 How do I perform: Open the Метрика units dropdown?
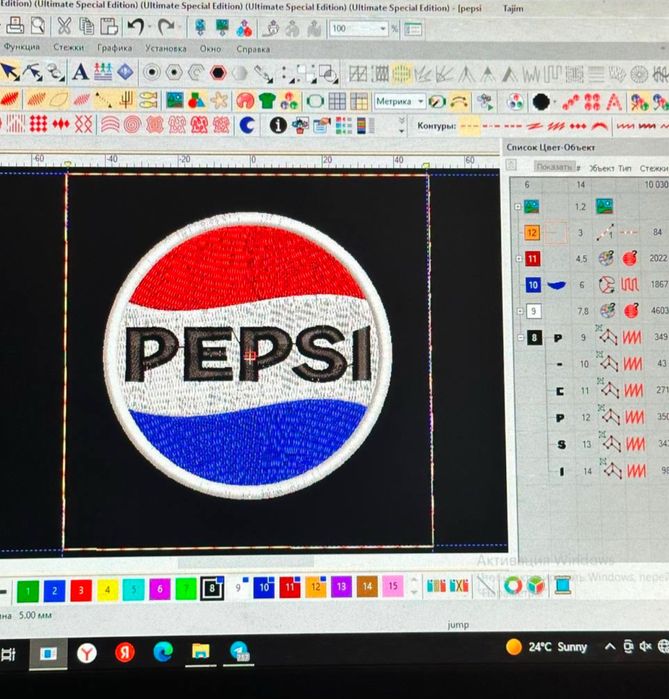[420, 102]
